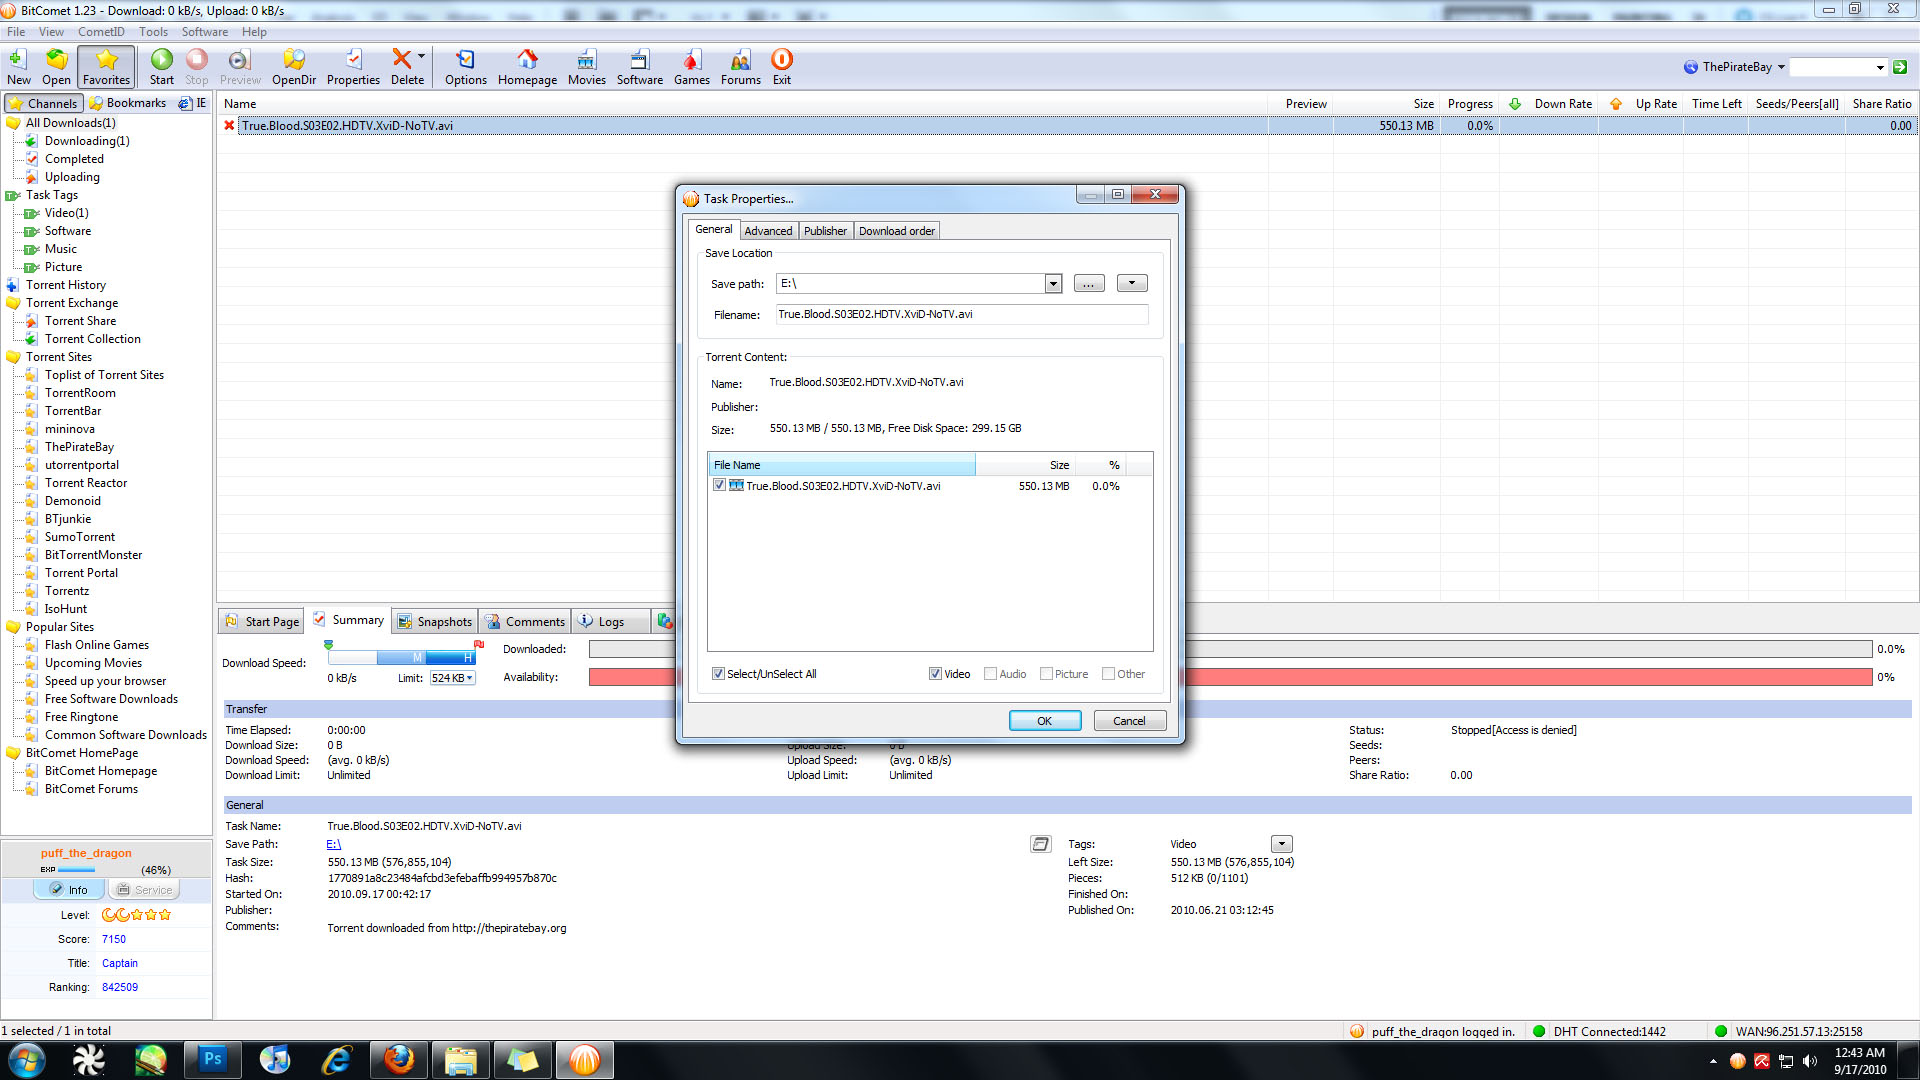1920x1080 pixels.
Task: Open the Delete button dropdown arrow
Action: [421, 57]
